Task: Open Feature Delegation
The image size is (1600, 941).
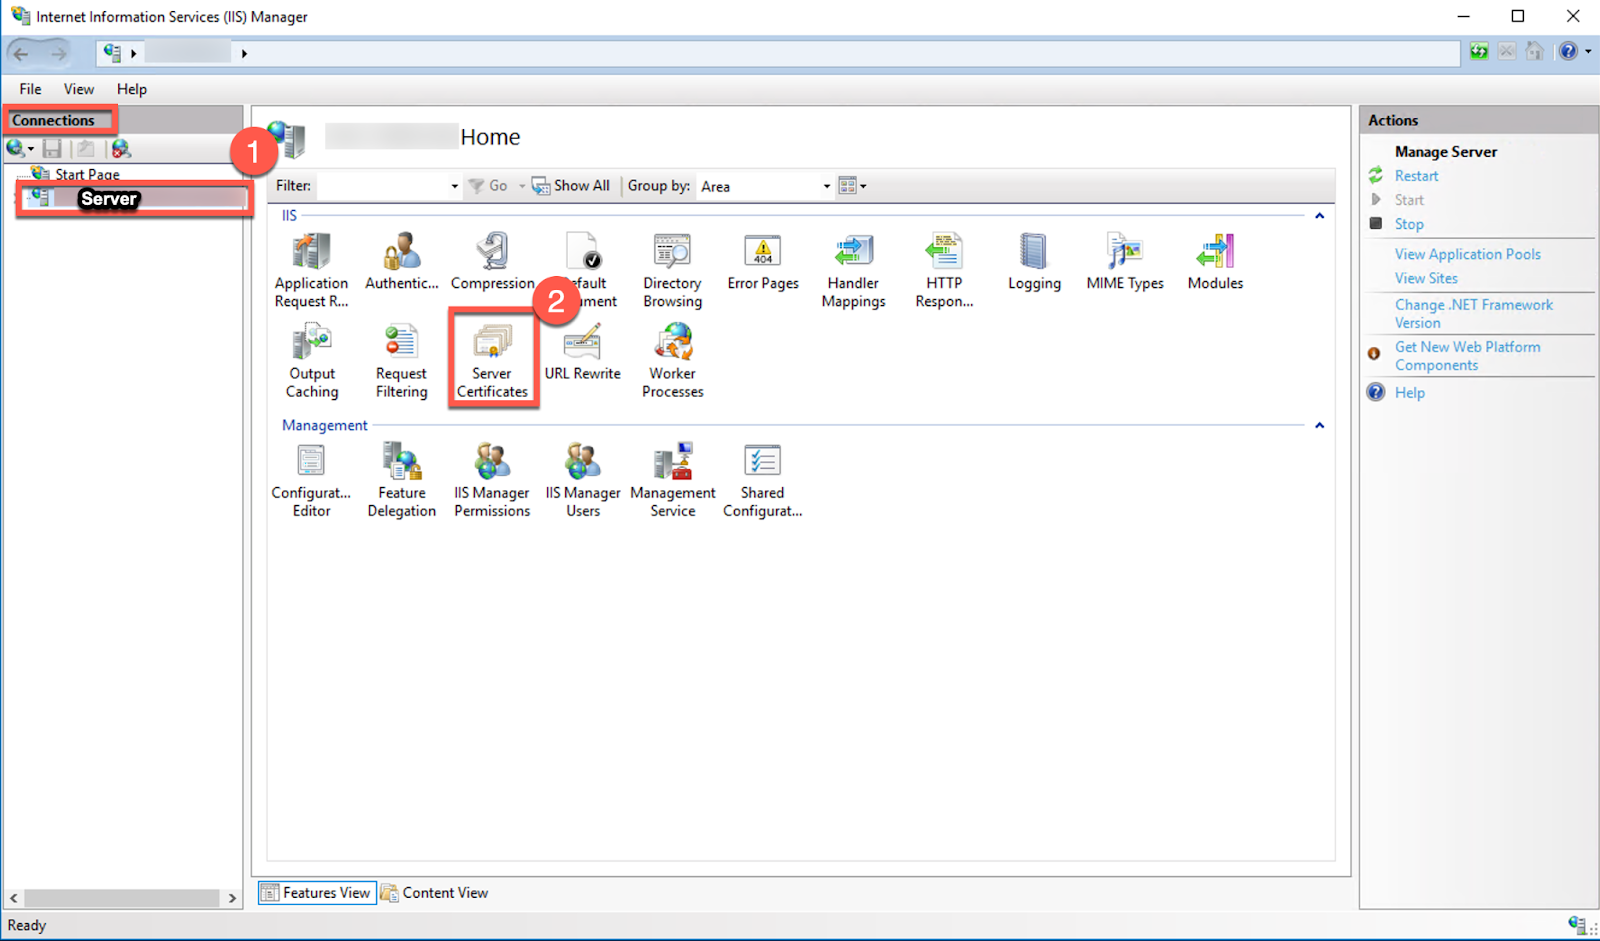Action: pyautogui.click(x=402, y=480)
